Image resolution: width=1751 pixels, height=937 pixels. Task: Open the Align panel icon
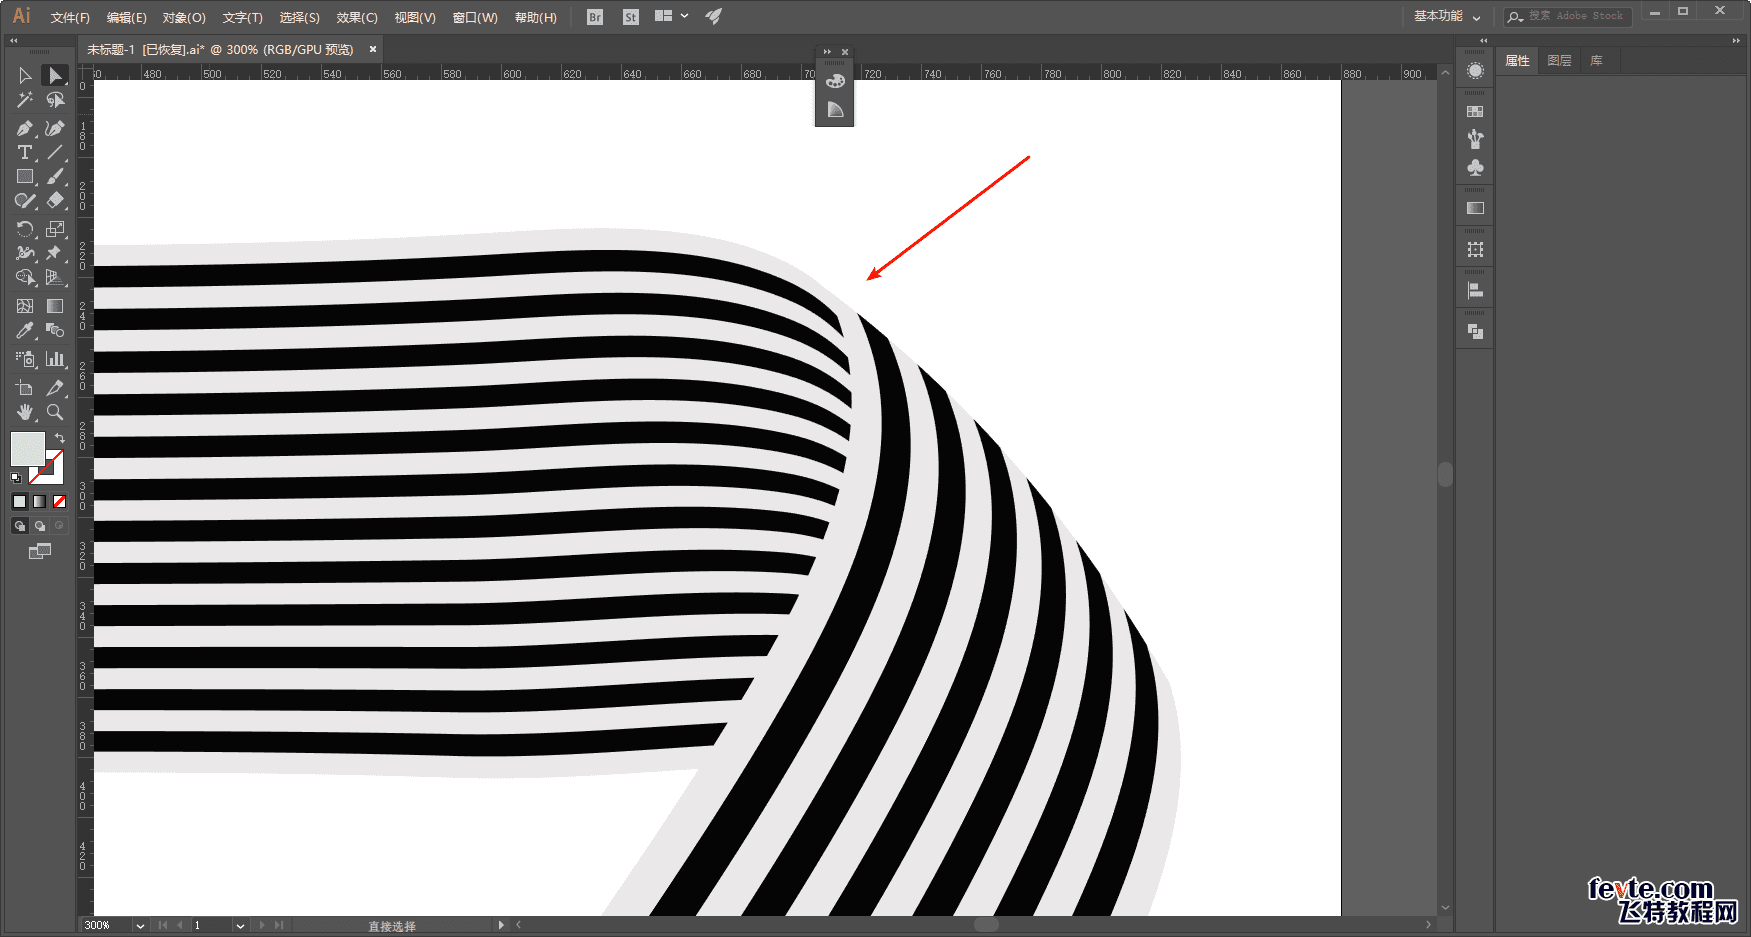pos(1475,291)
